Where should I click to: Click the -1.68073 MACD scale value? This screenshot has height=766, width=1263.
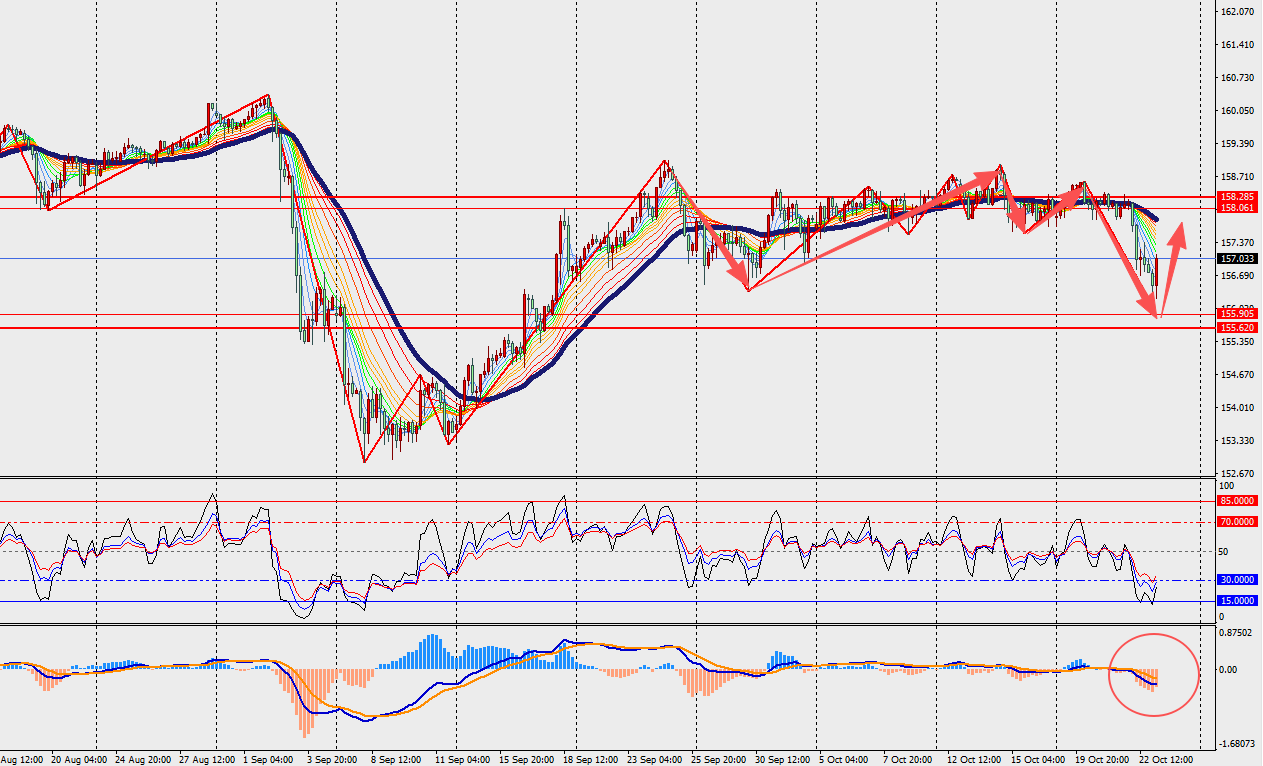tap(1237, 744)
